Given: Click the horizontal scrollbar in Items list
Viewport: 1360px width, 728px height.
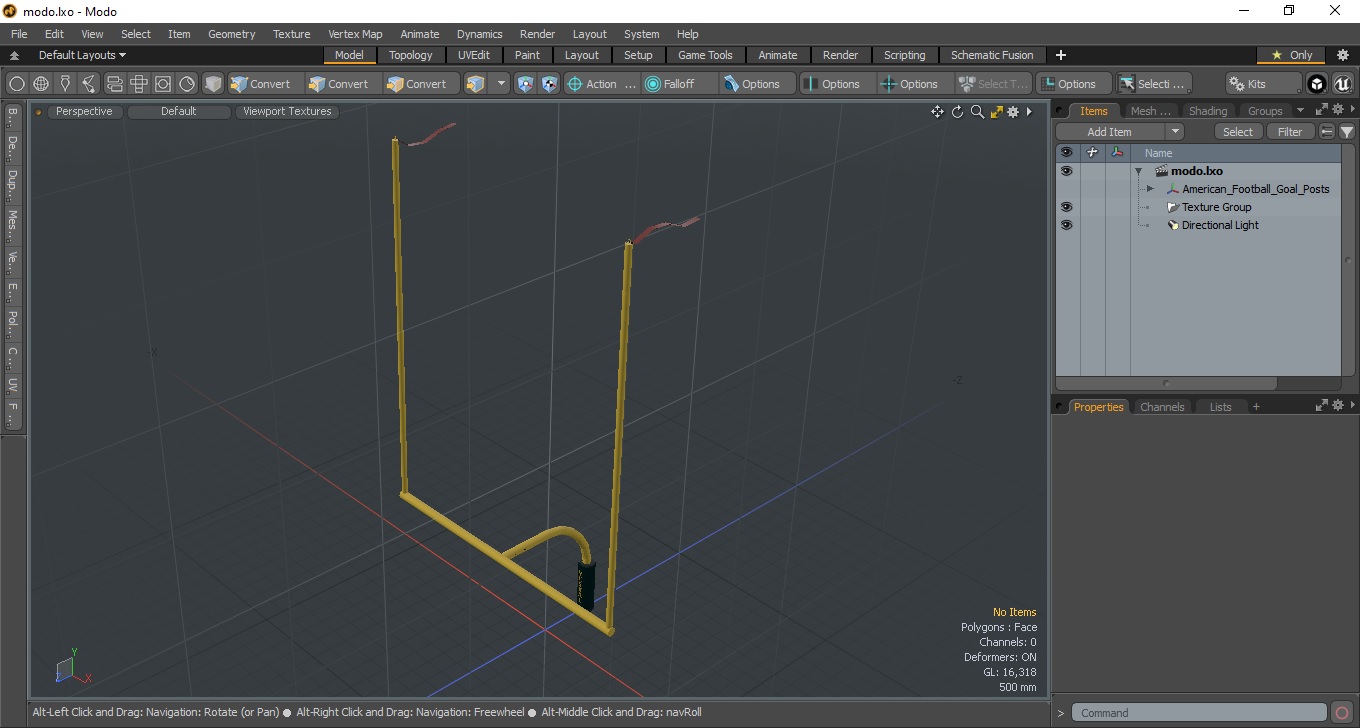Looking at the screenshot, I should tap(1166, 383).
